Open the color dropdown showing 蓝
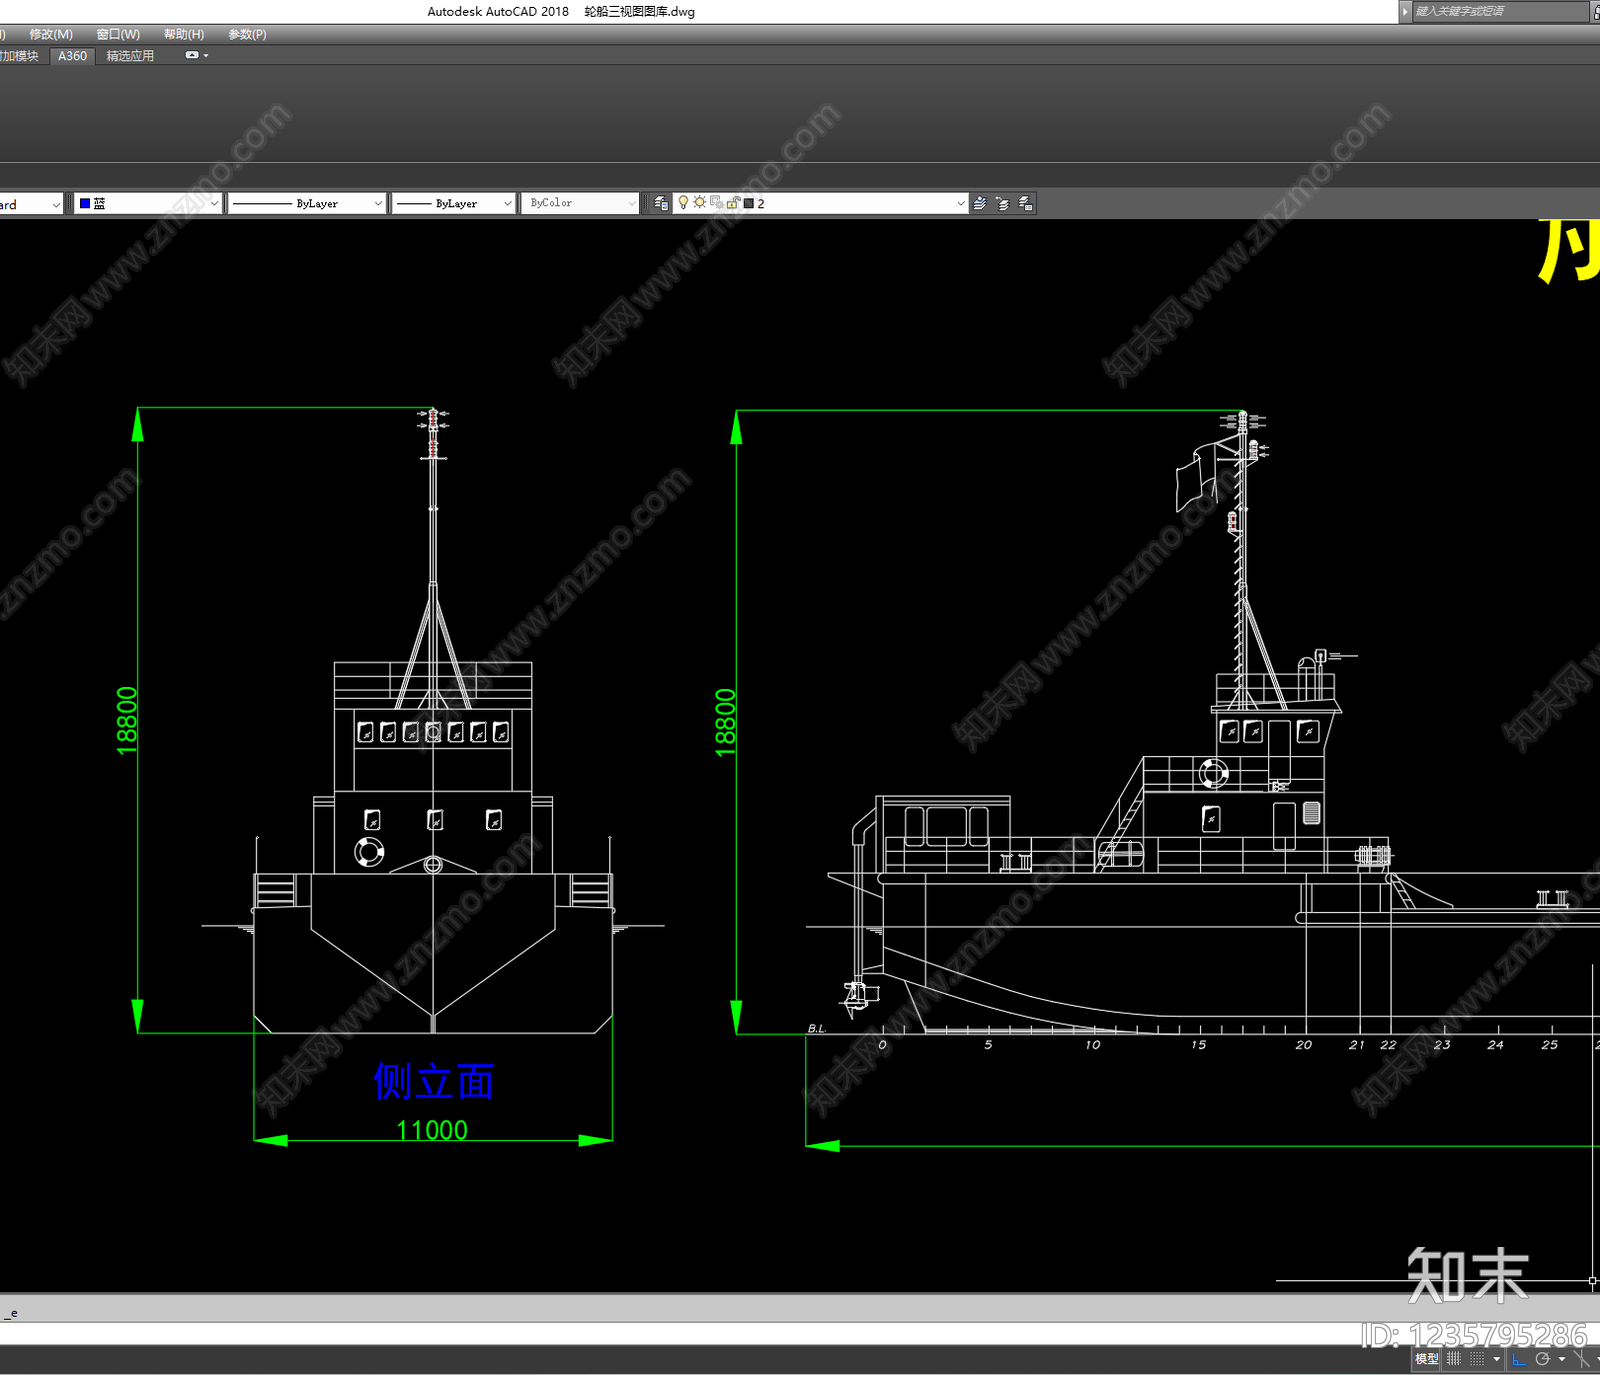 tap(147, 203)
